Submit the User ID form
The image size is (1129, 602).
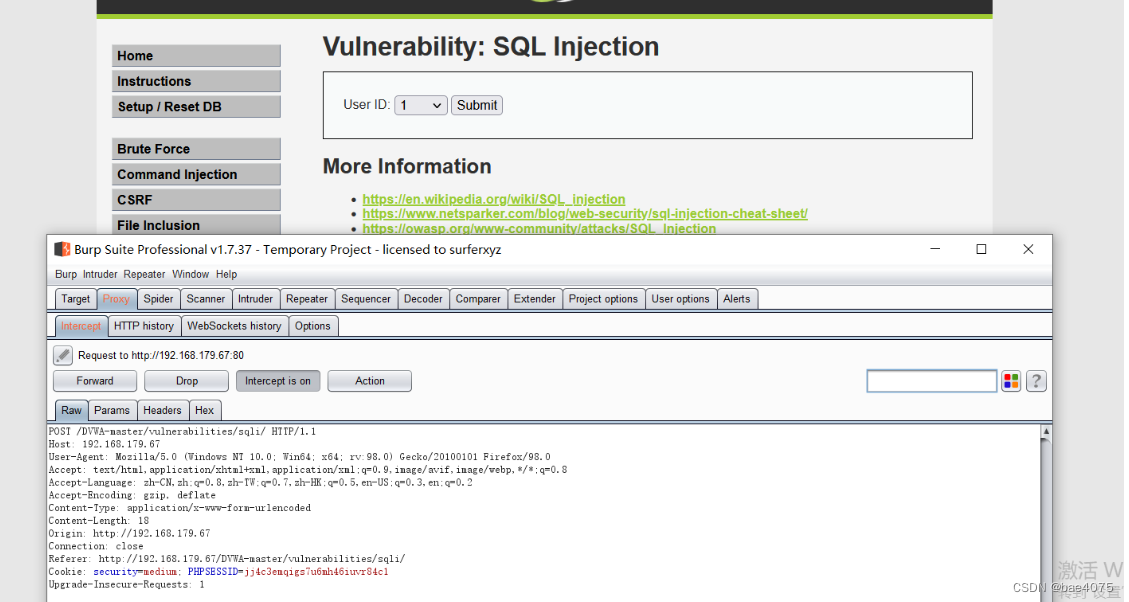pos(477,105)
